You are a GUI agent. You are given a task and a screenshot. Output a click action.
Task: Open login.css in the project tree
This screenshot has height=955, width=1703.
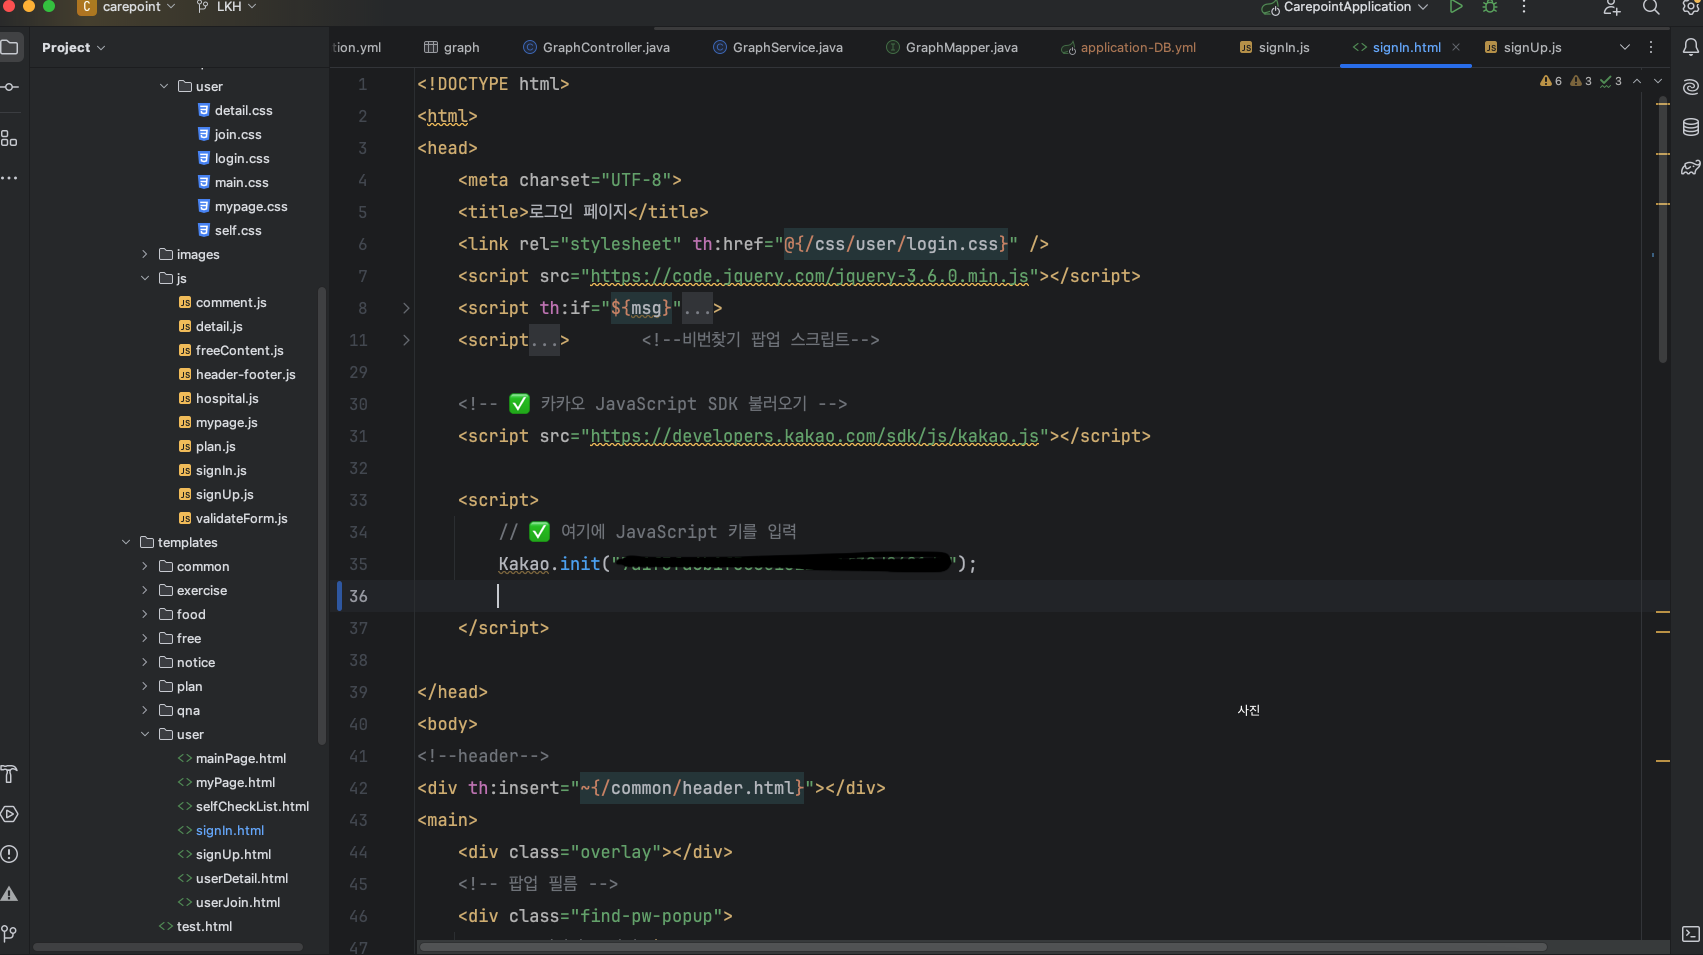coord(242,158)
